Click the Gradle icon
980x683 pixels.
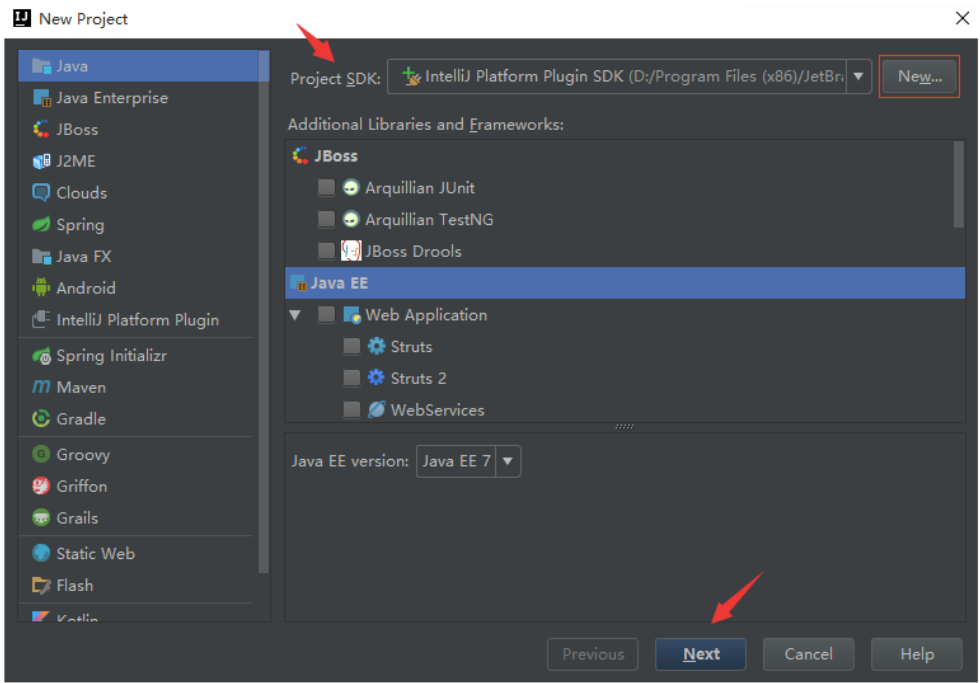pyautogui.click(x=41, y=419)
